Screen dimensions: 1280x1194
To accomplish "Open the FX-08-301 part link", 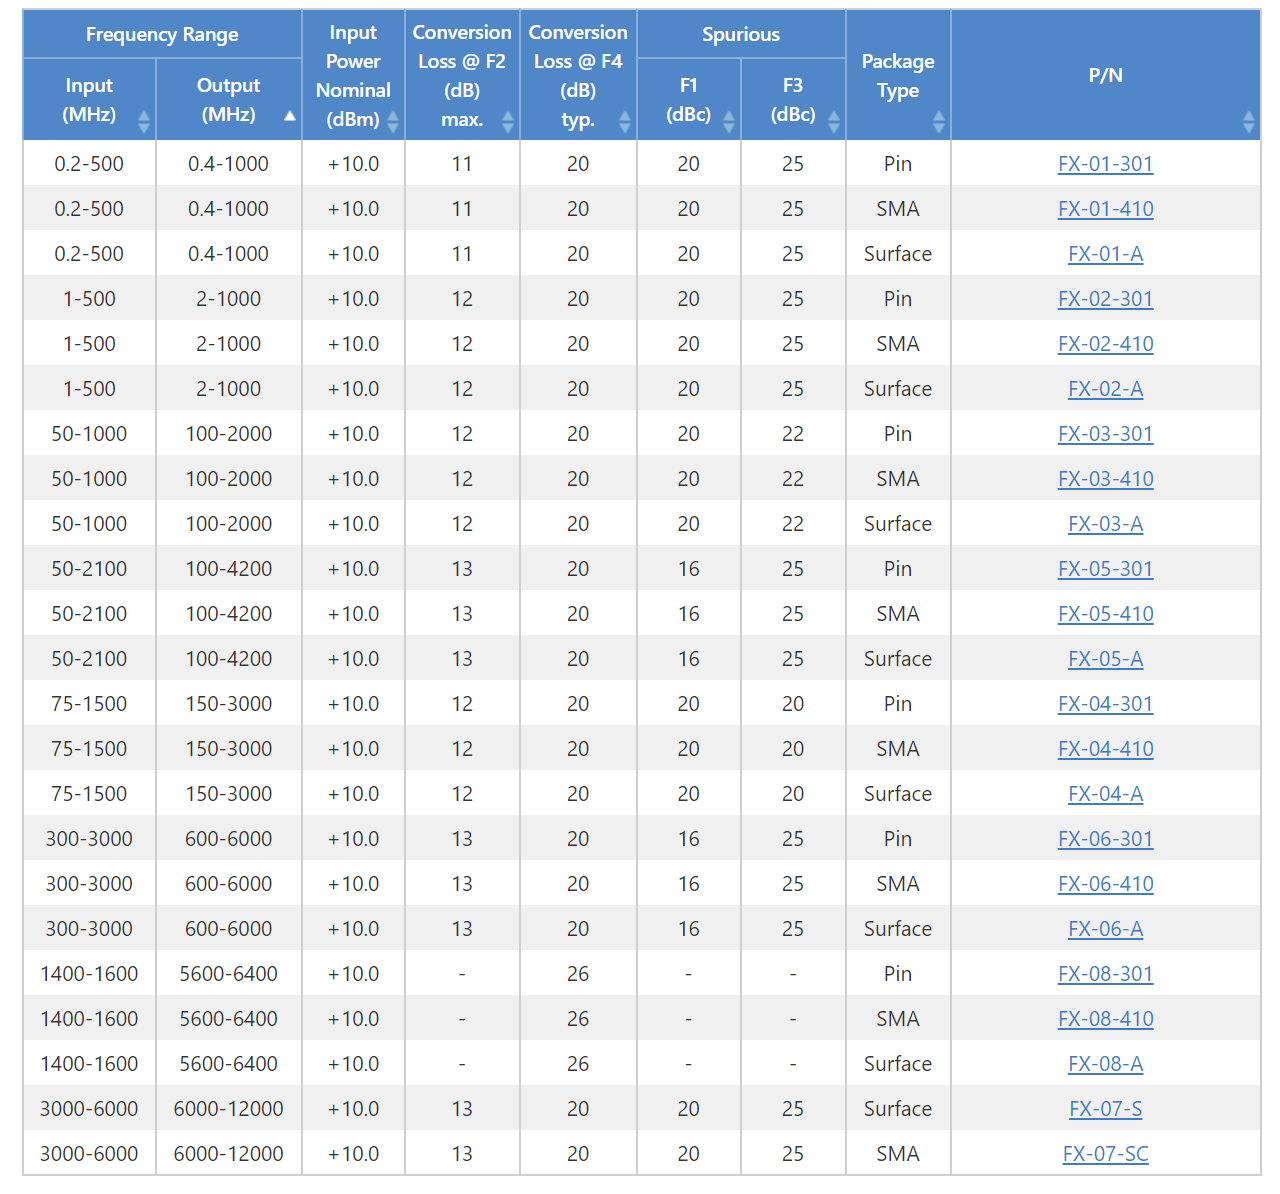I will click(1105, 974).
